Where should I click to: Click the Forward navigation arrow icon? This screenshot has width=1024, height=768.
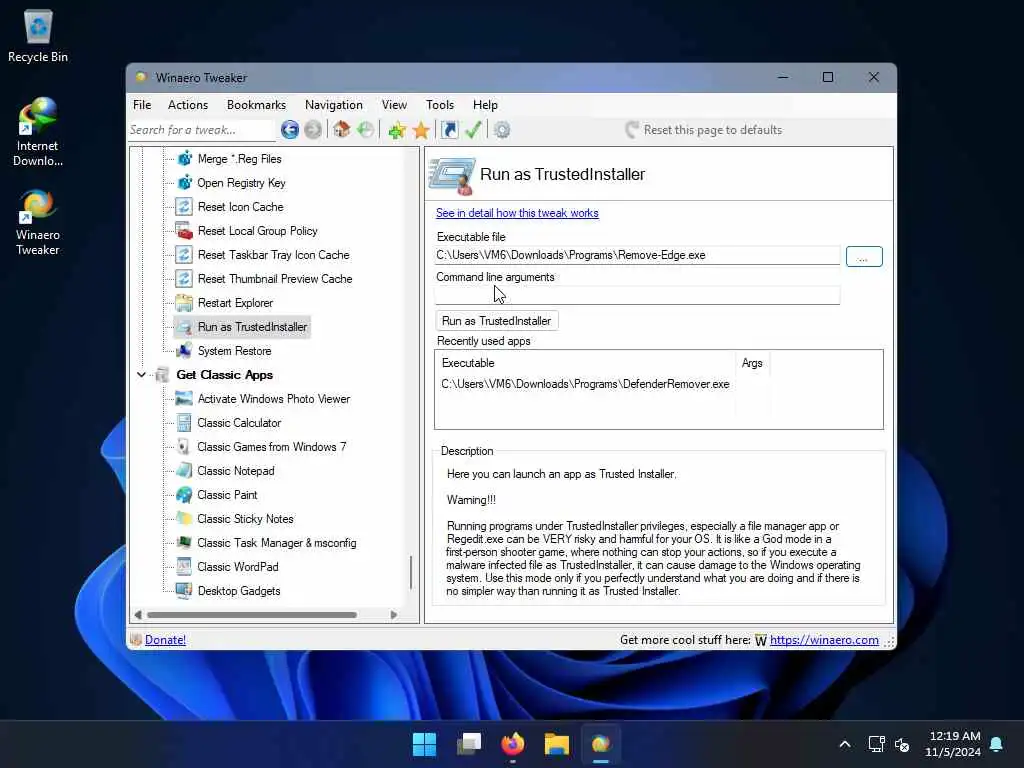click(x=313, y=130)
